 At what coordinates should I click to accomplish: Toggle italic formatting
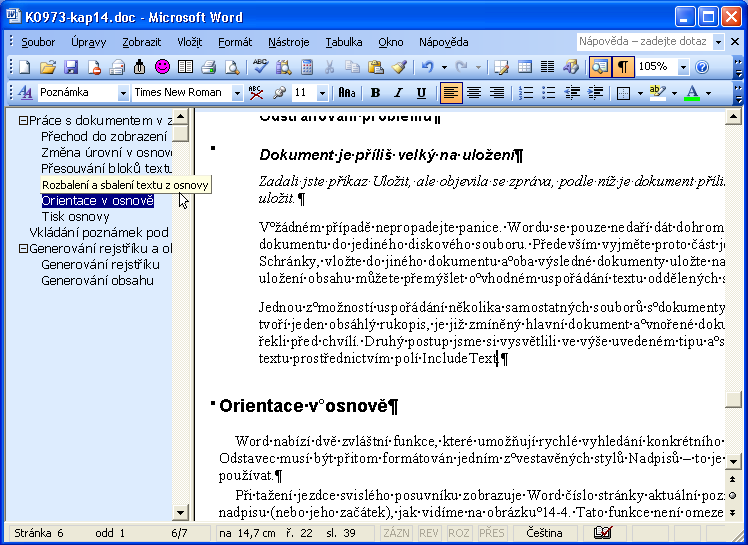(398, 93)
